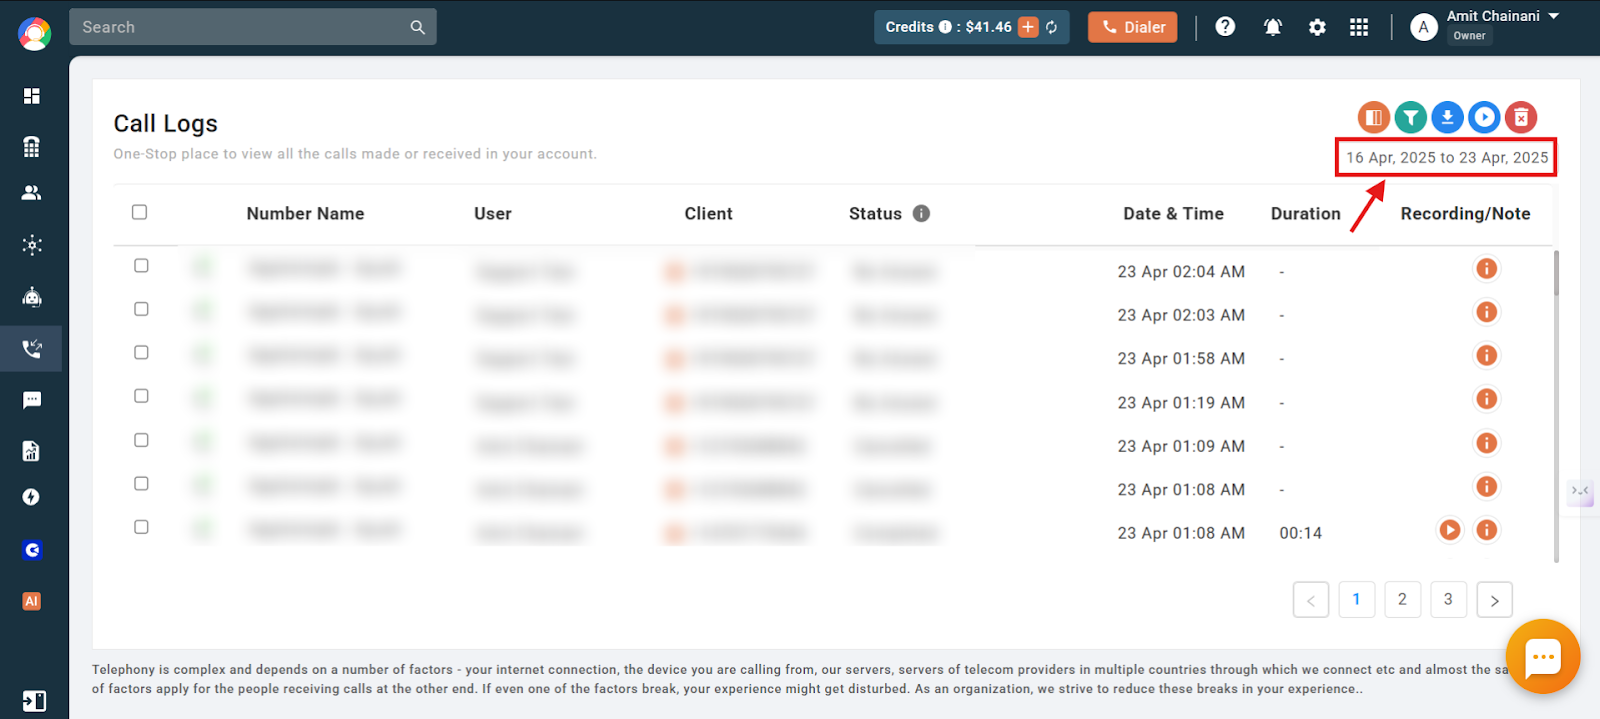The width and height of the screenshot is (1600, 719).
Task: Select the call logs phone icon in sidebar
Action: [x=32, y=349]
